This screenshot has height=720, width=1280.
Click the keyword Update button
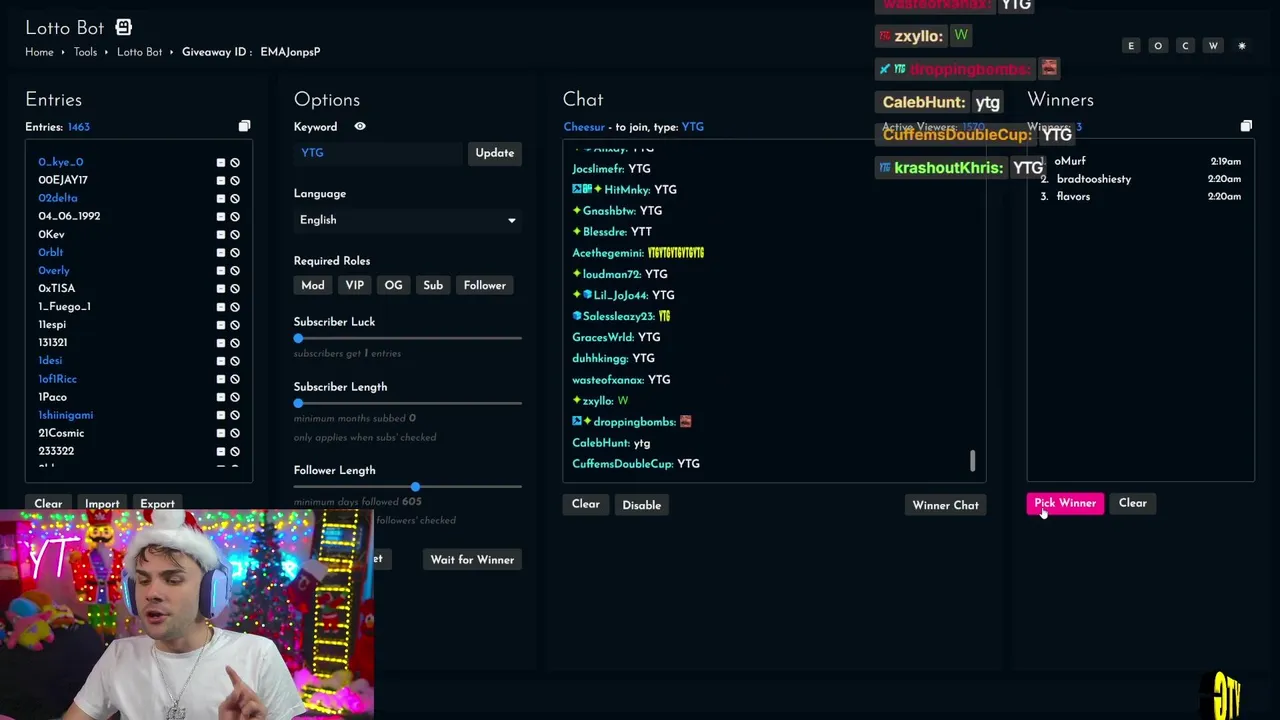[x=494, y=153]
